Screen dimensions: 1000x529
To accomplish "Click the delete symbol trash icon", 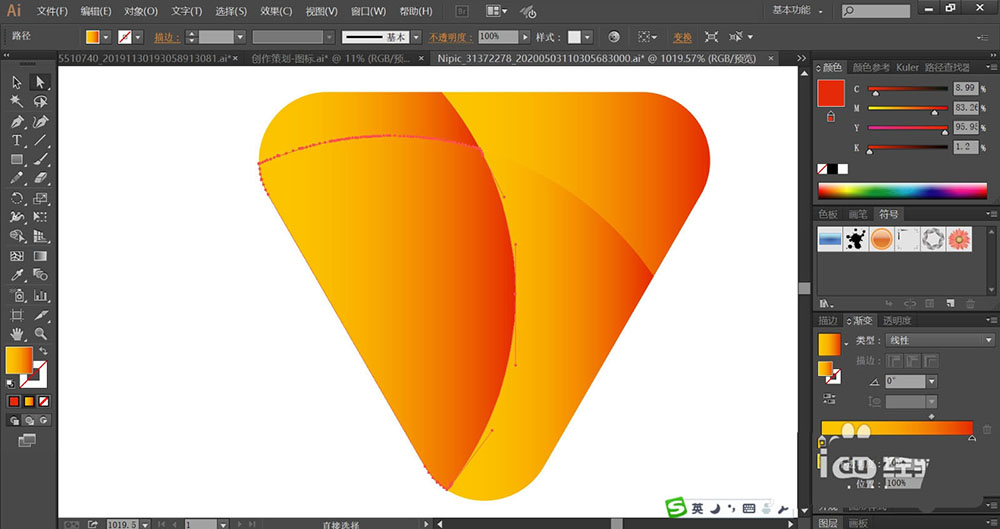I will coord(971,304).
